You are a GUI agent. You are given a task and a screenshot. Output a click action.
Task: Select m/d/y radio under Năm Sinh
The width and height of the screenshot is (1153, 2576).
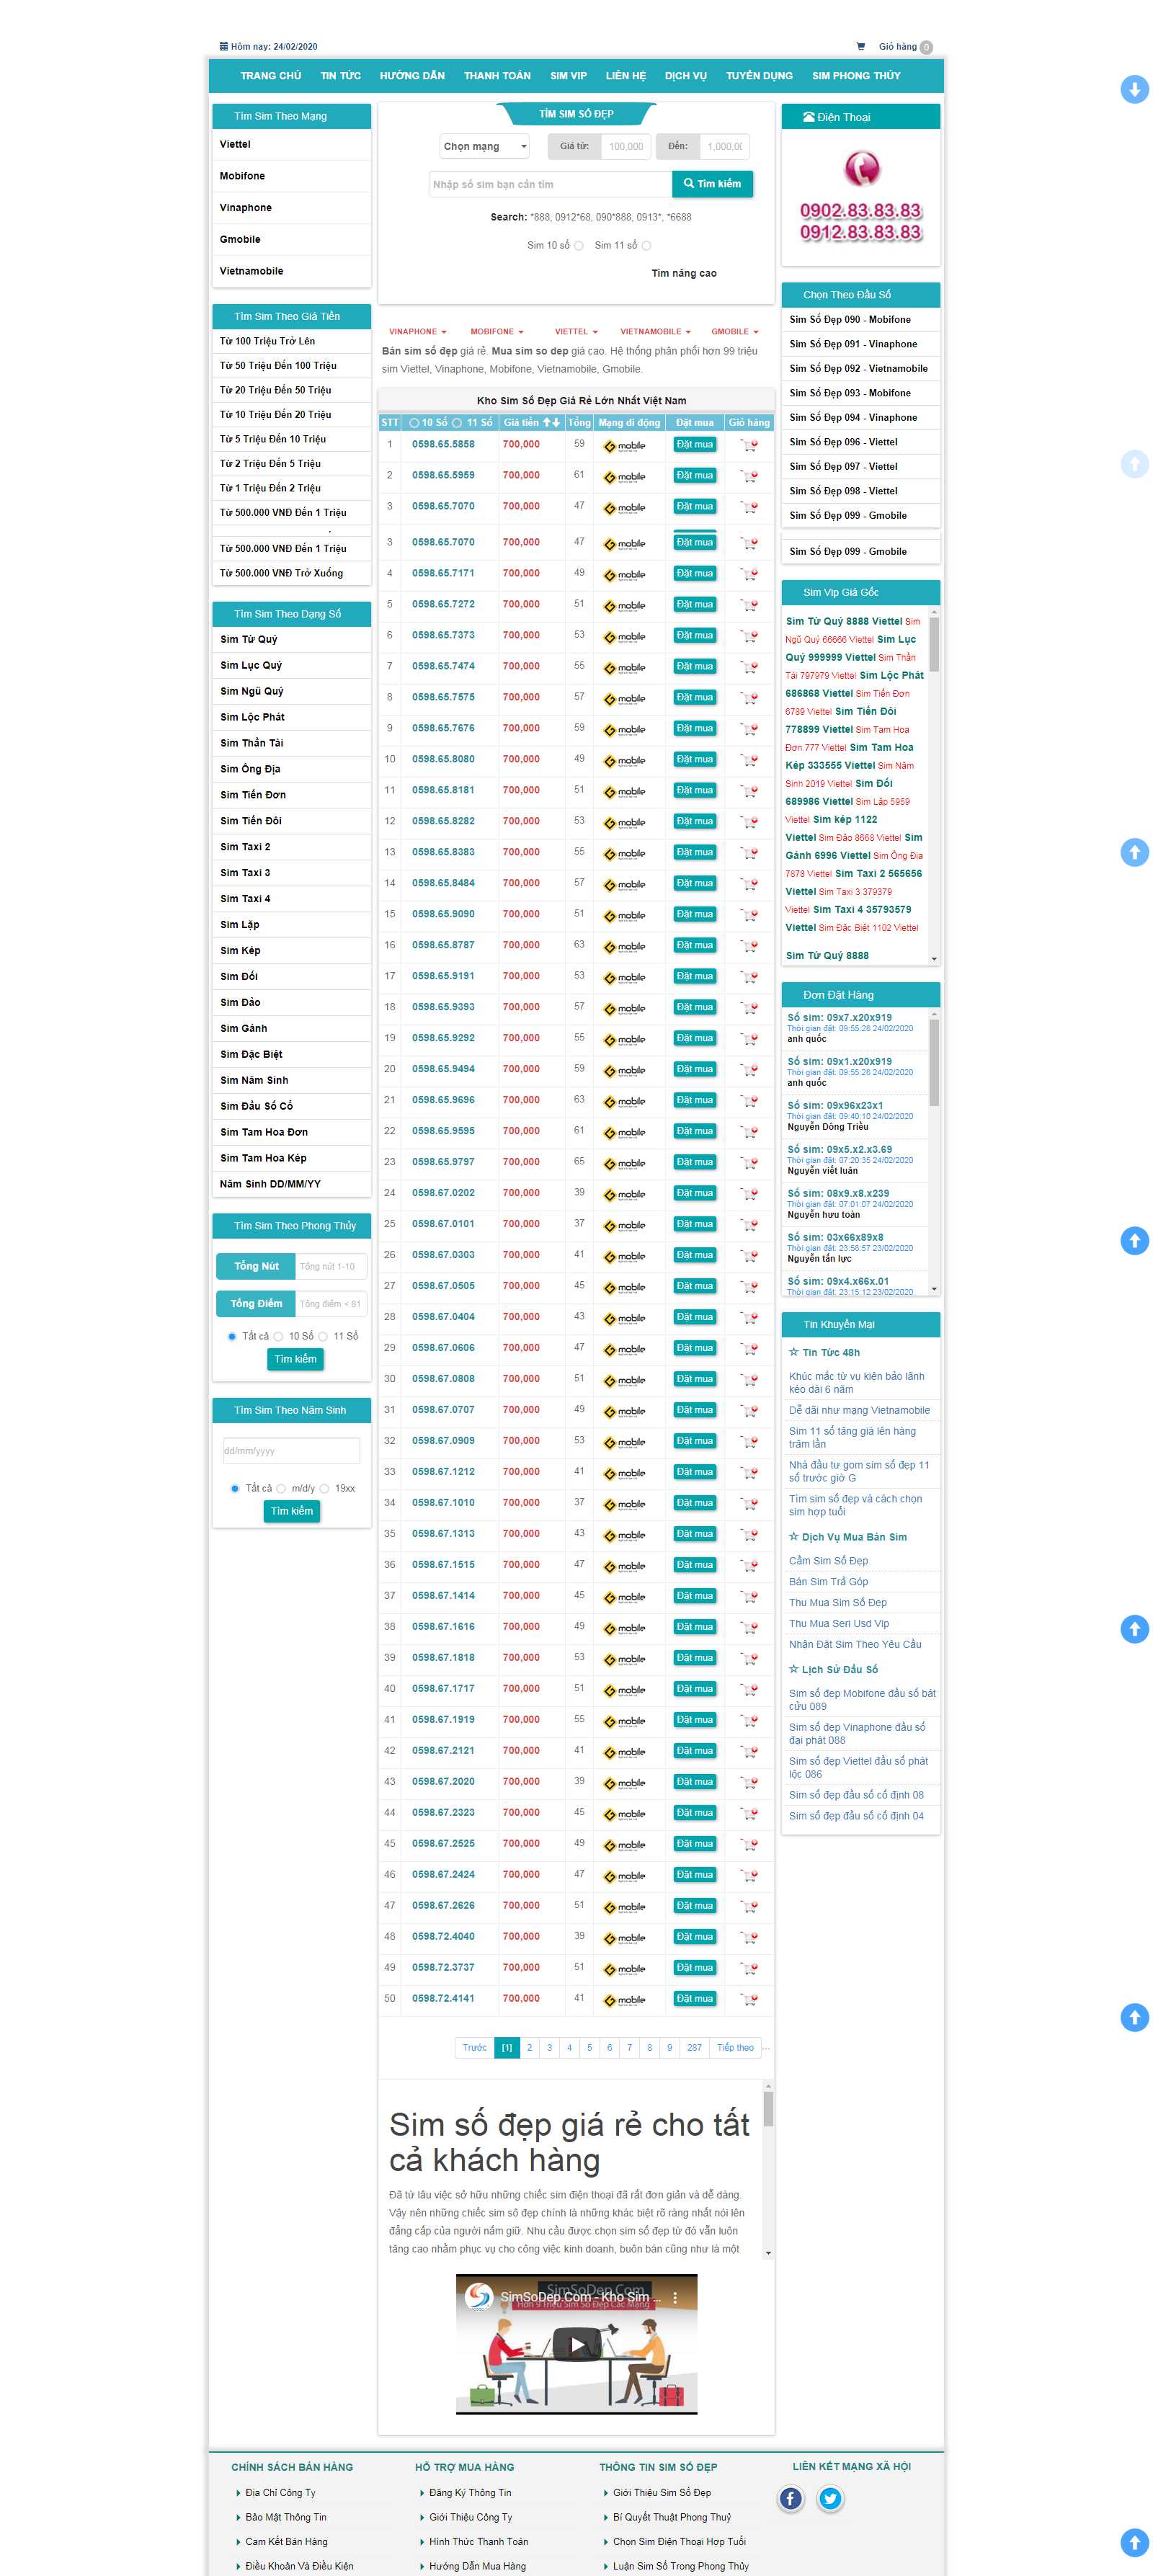point(281,1489)
